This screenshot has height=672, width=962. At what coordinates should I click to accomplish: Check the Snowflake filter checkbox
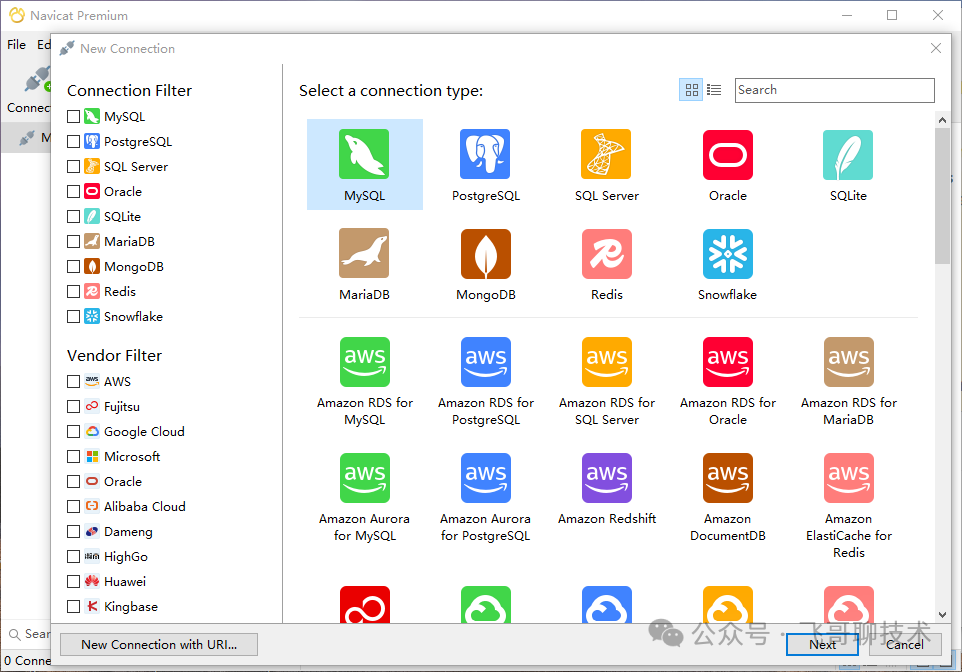pos(74,317)
